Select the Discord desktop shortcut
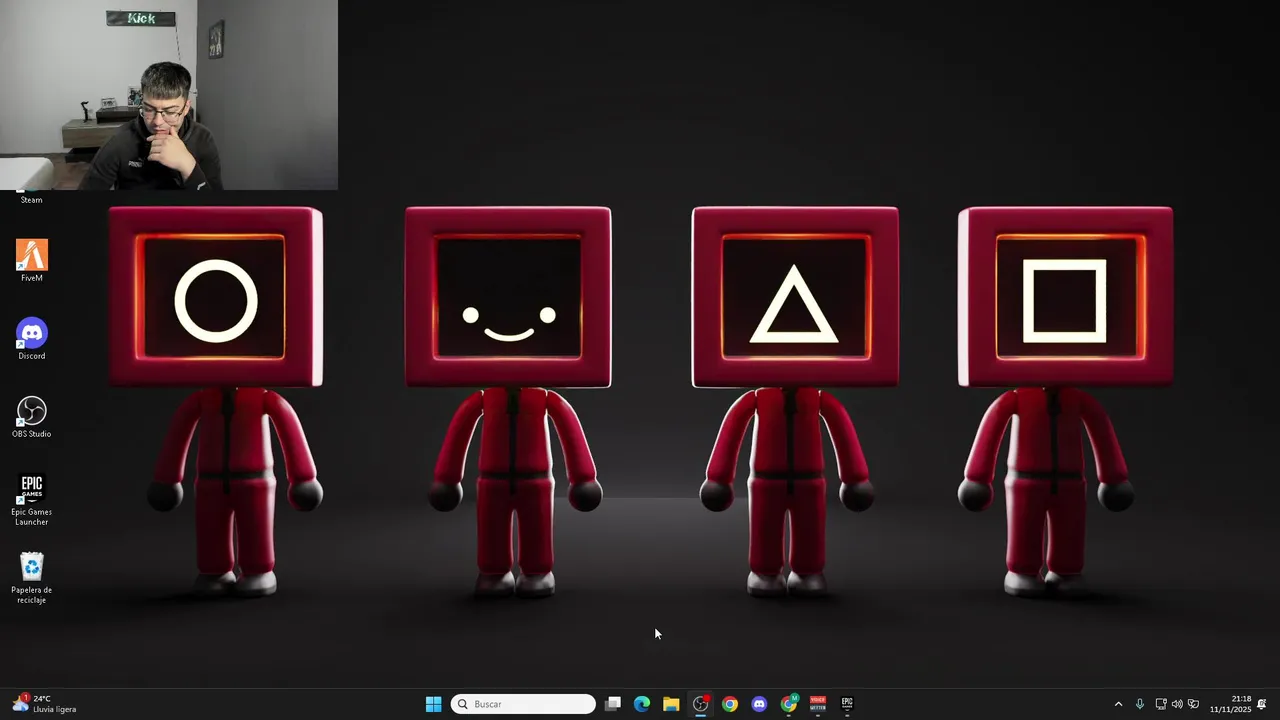Screen dimensions: 1280x720 coord(32,339)
